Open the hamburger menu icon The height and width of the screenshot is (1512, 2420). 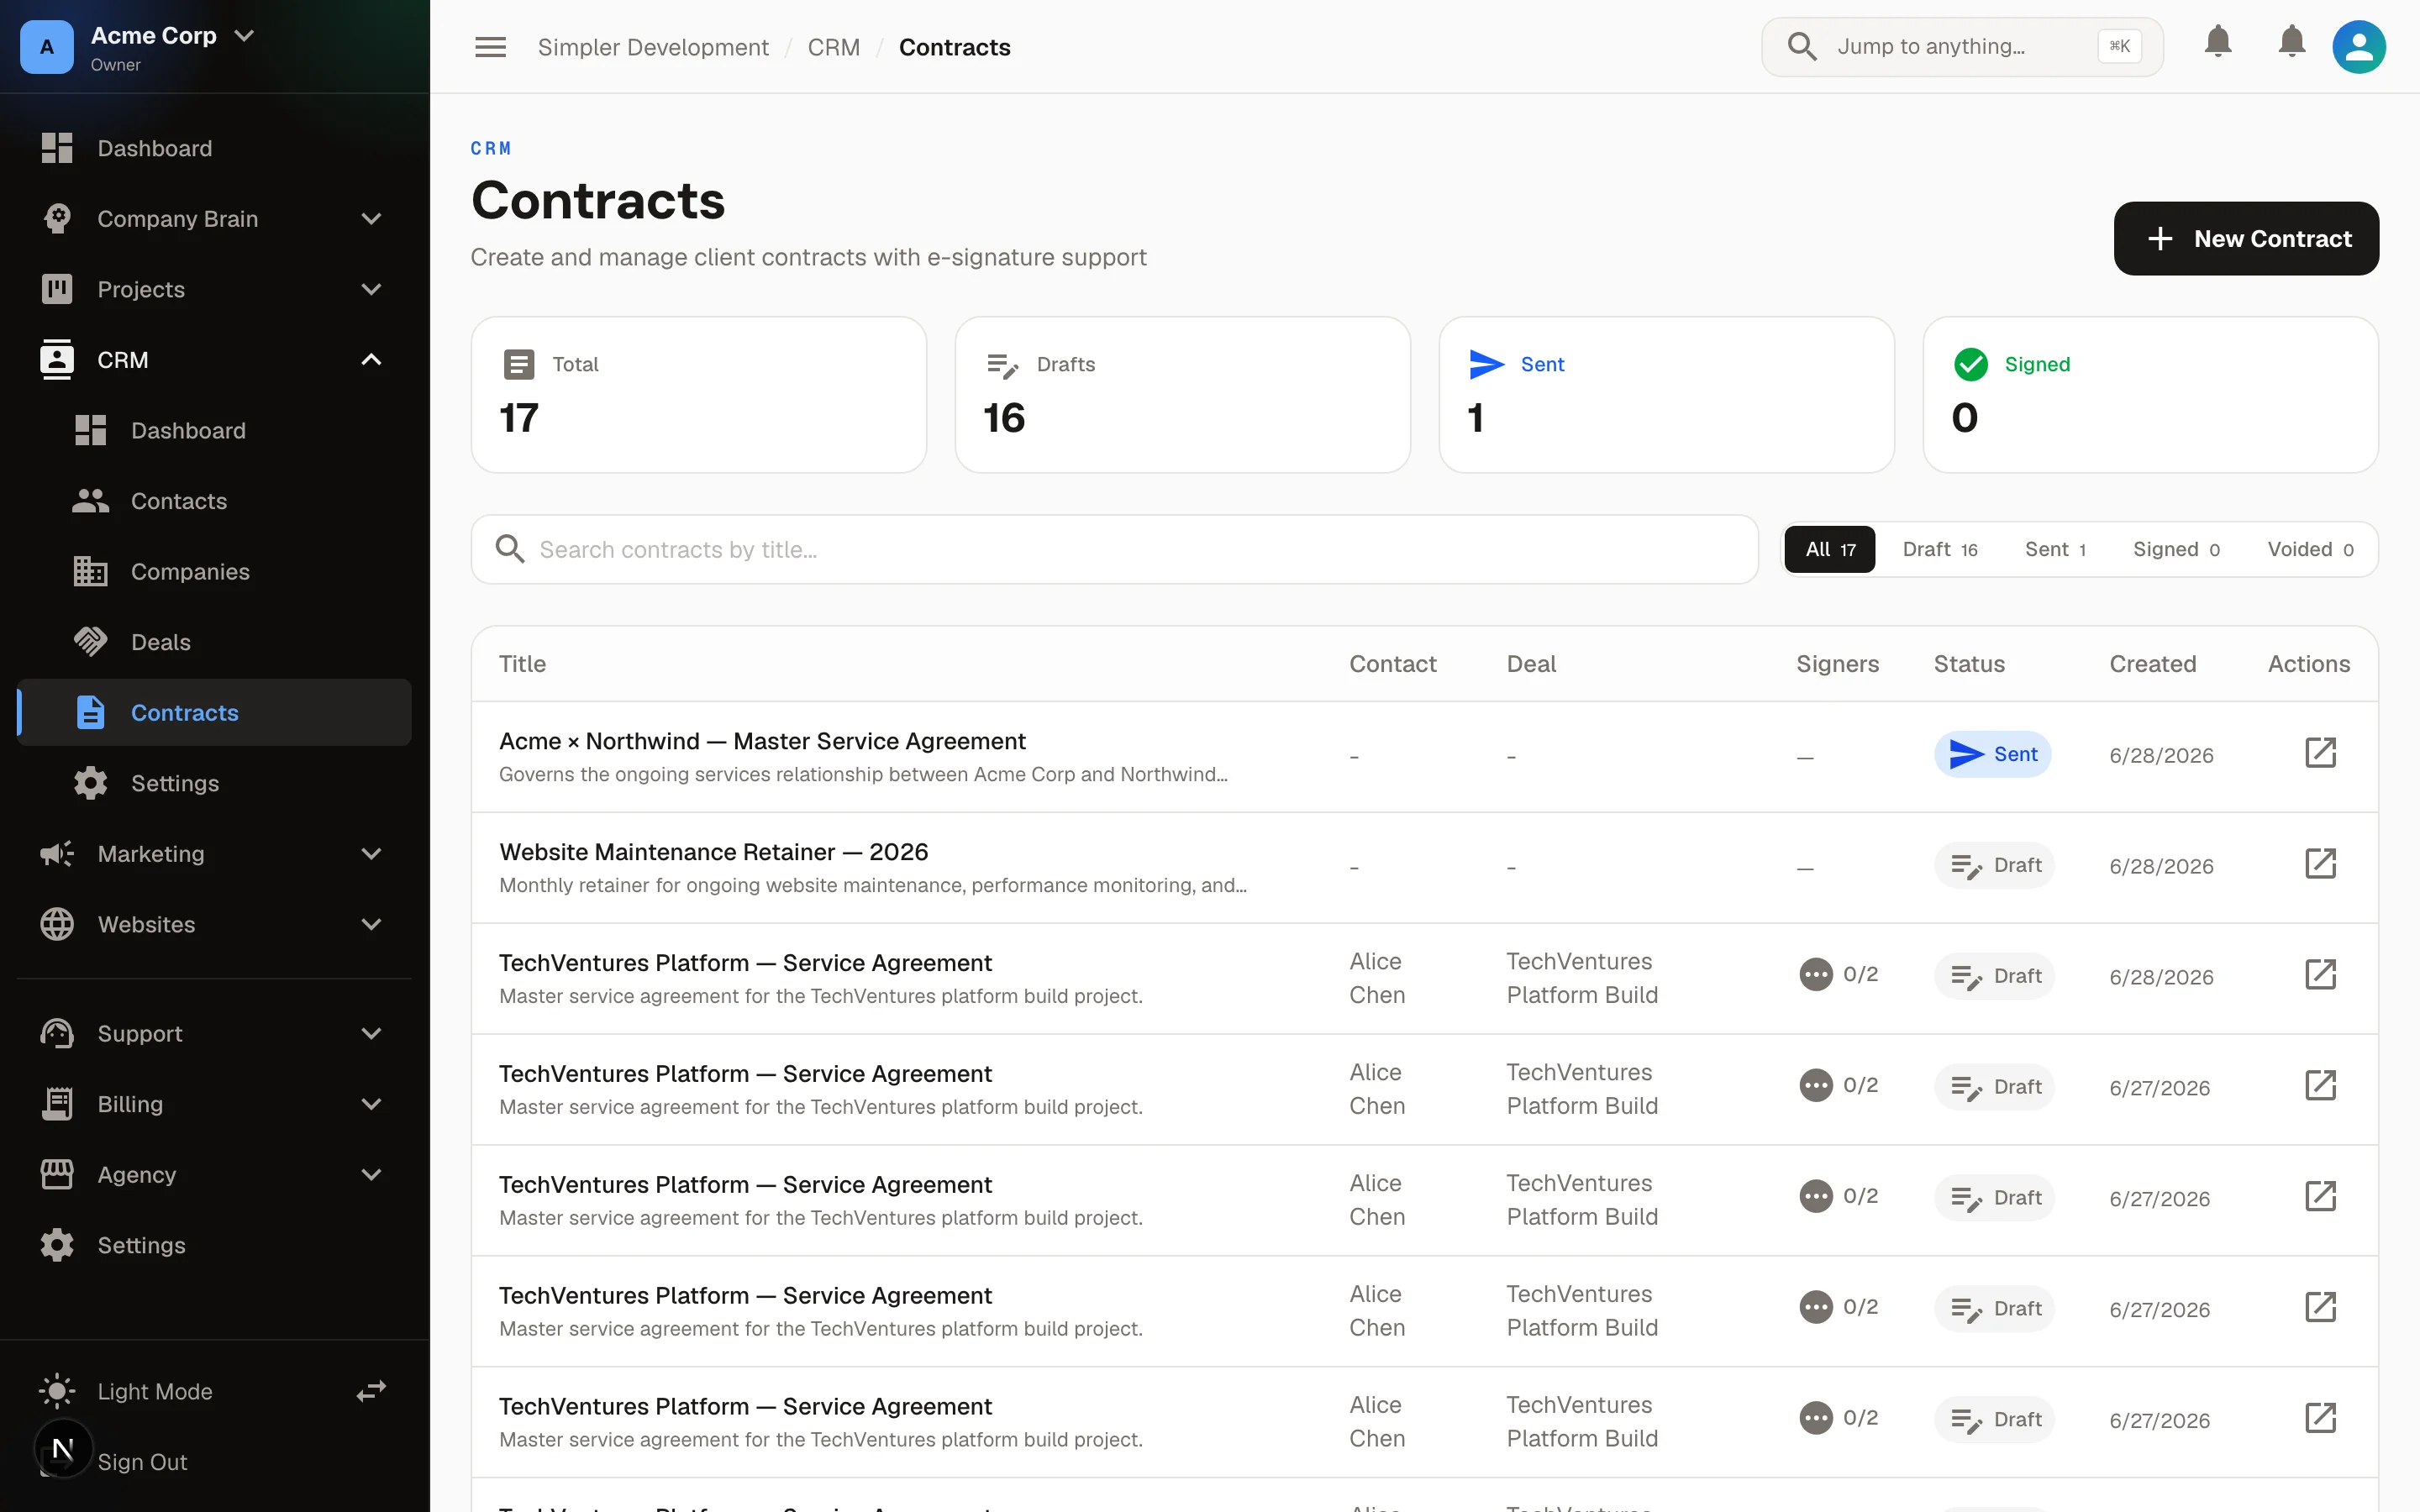[490, 47]
